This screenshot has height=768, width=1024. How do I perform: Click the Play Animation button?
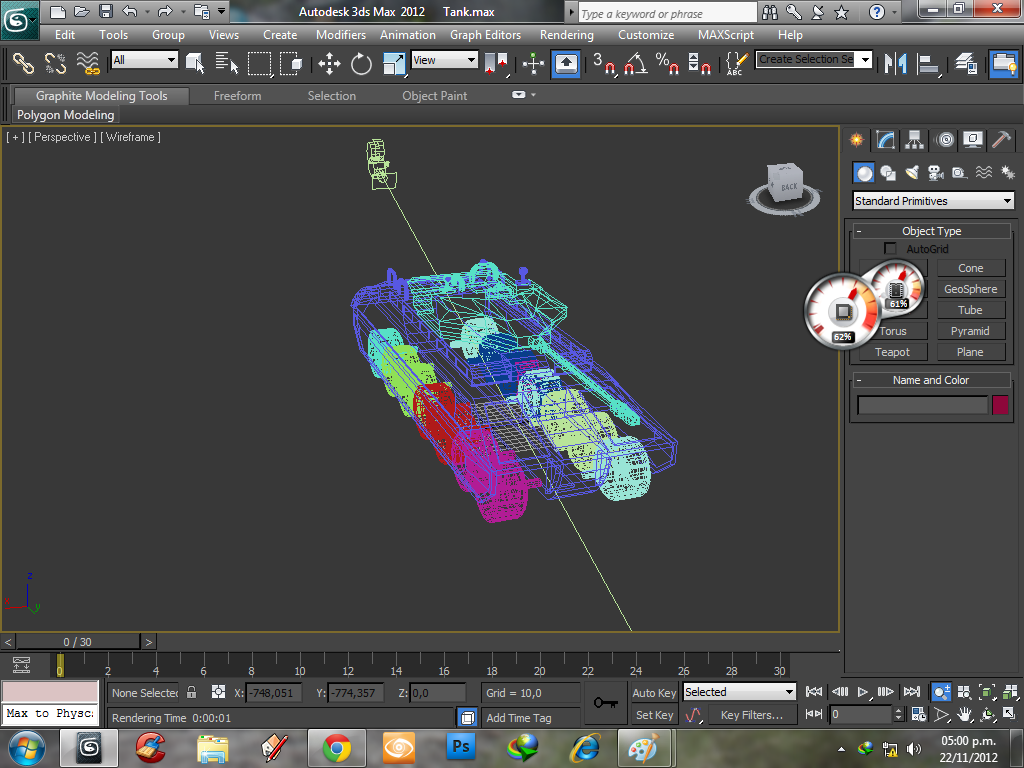(862, 692)
